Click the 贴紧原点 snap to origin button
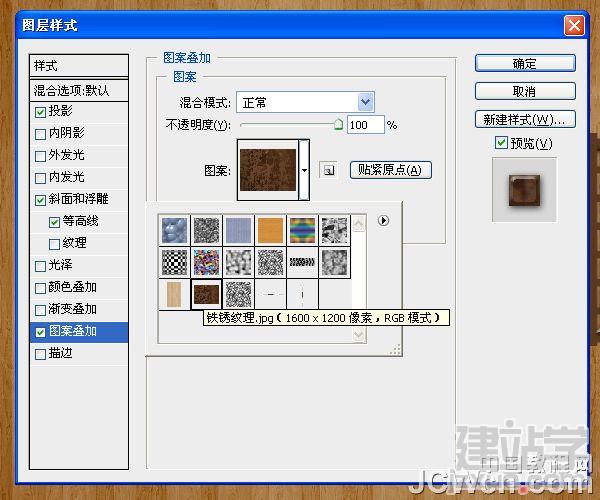The image size is (600, 500). [391, 170]
